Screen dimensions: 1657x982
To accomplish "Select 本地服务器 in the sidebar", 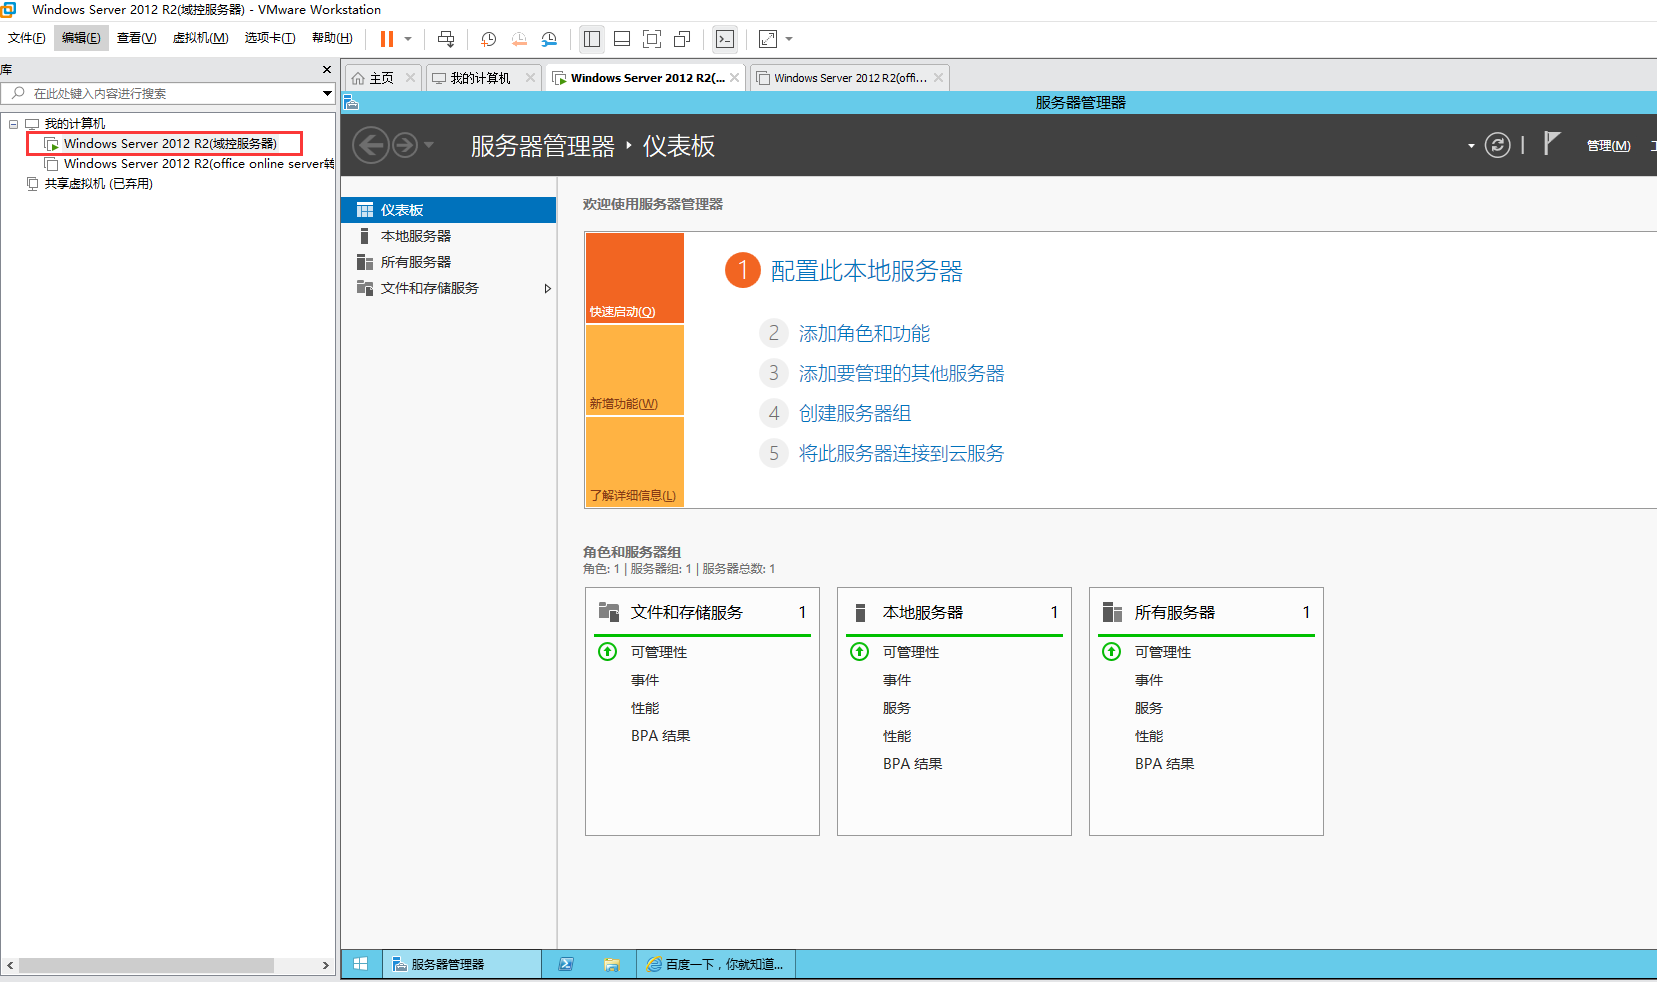I will [448, 236].
